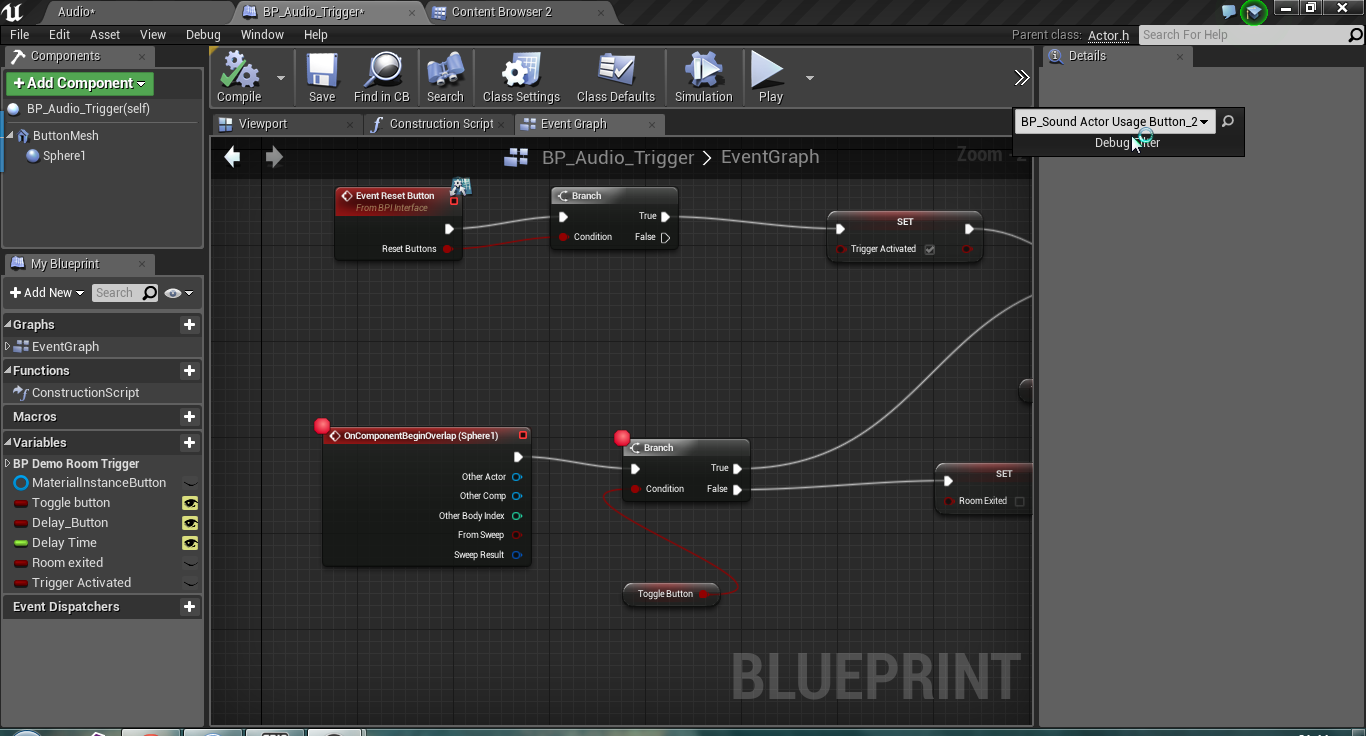
Task: Open the Debug menu
Action: (x=203, y=34)
